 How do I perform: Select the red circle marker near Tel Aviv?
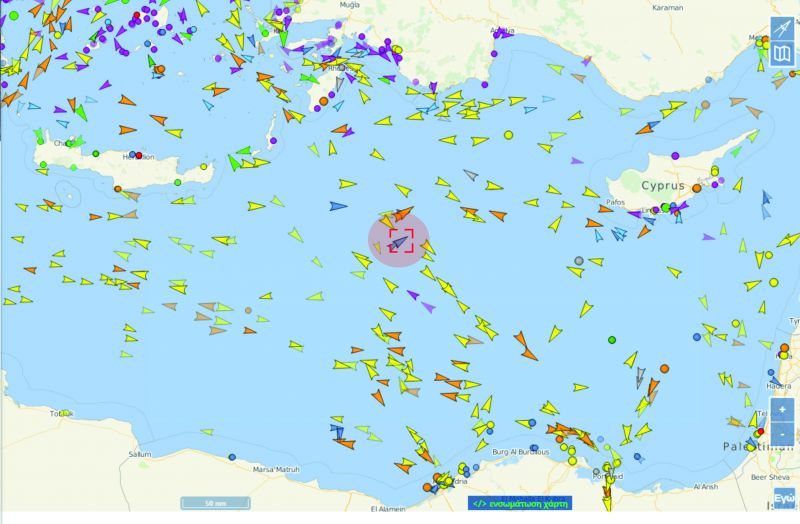point(760,432)
